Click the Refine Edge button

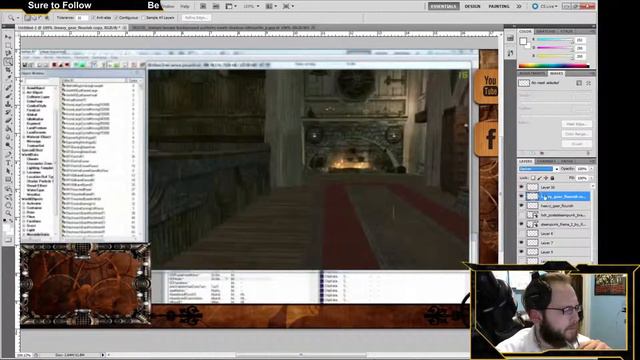click(x=196, y=18)
